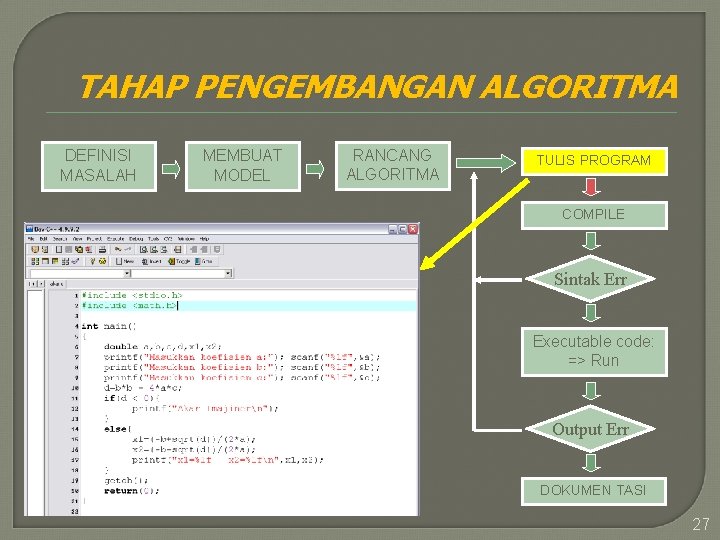Click the 'int main()' code line
The image size is (720, 540).
[109, 326]
